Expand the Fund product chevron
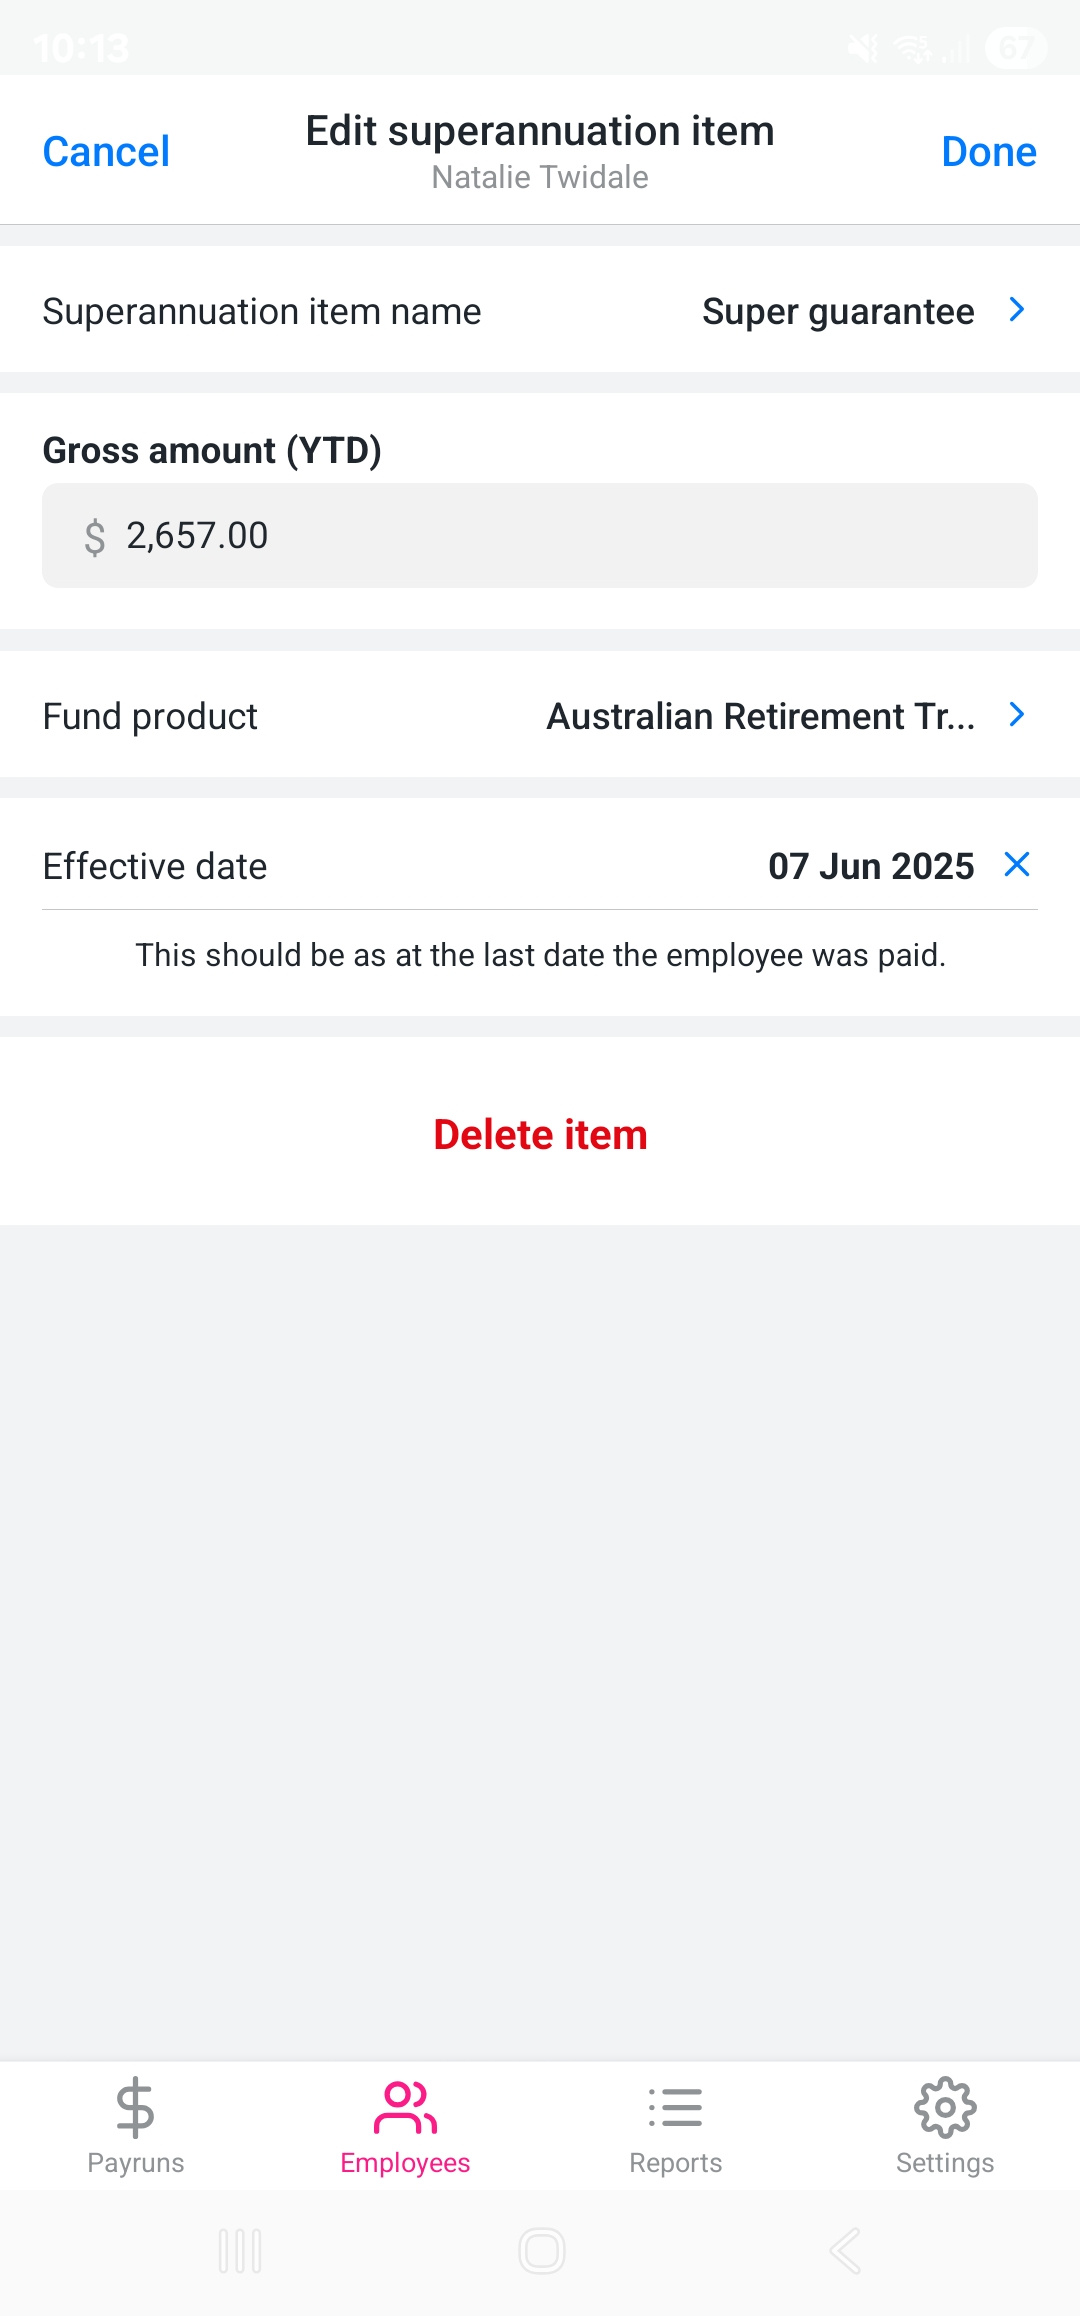Image resolution: width=1080 pixels, height=2316 pixels. coord(1017,715)
